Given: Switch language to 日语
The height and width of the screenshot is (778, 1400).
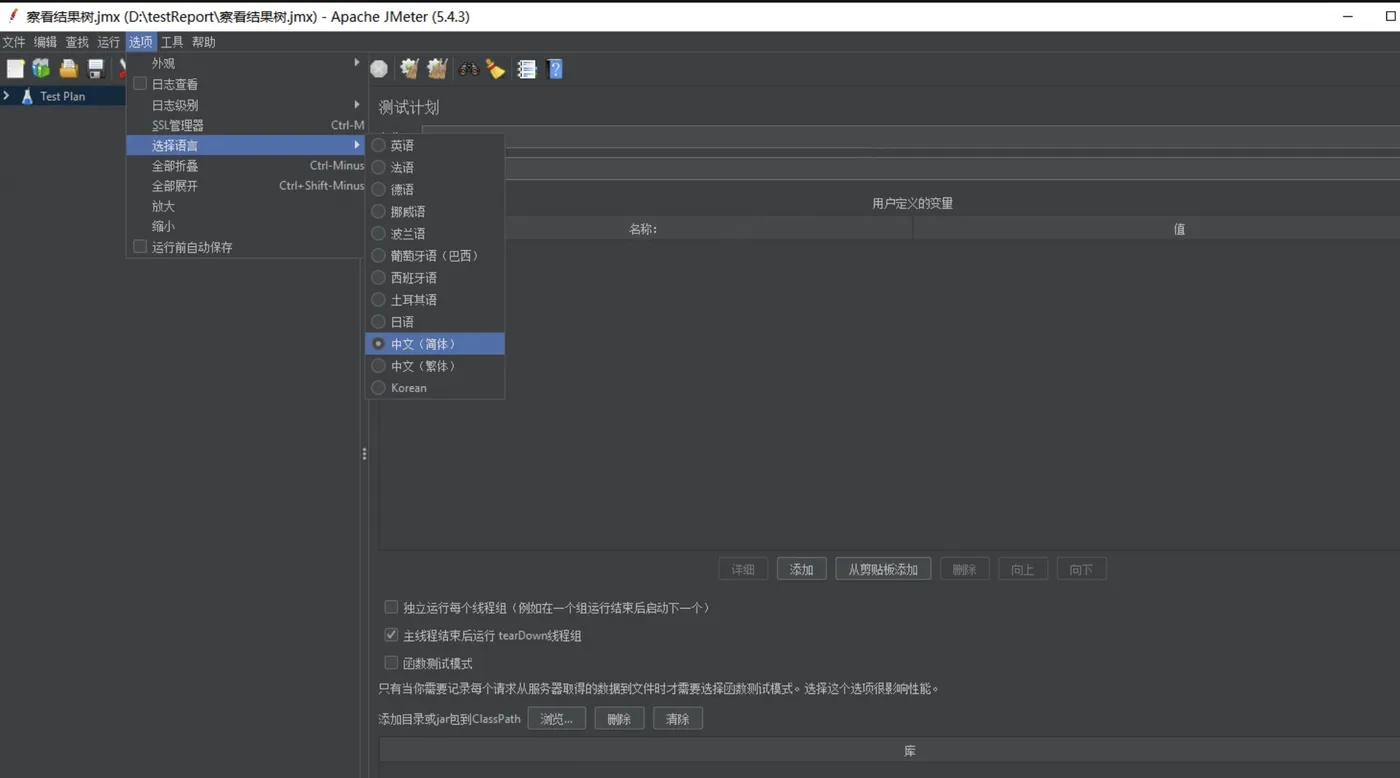Looking at the screenshot, I should pyautogui.click(x=435, y=321).
